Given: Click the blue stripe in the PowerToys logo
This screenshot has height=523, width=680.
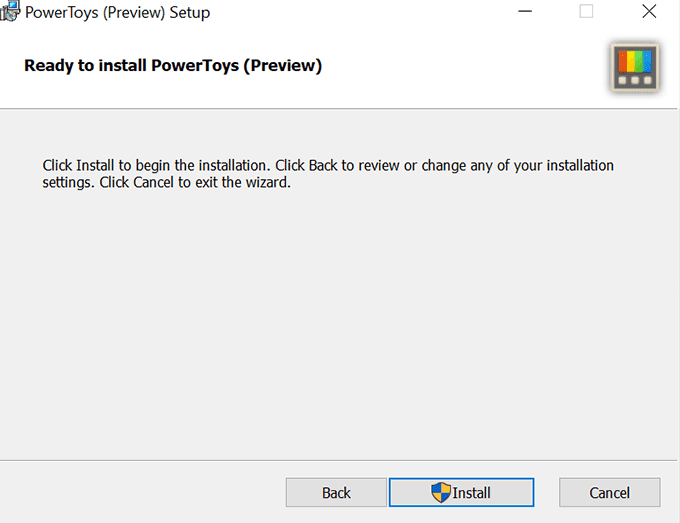Looking at the screenshot, I should (x=646, y=63).
